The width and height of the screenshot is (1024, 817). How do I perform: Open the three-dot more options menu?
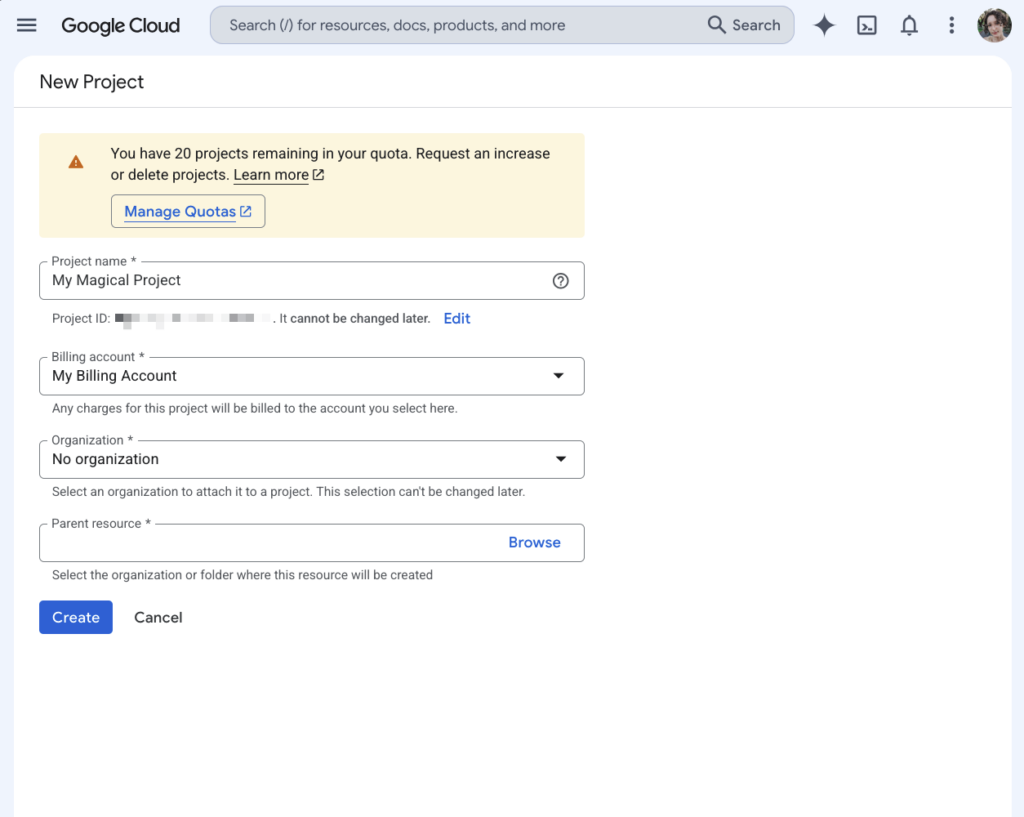coord(952,25)
